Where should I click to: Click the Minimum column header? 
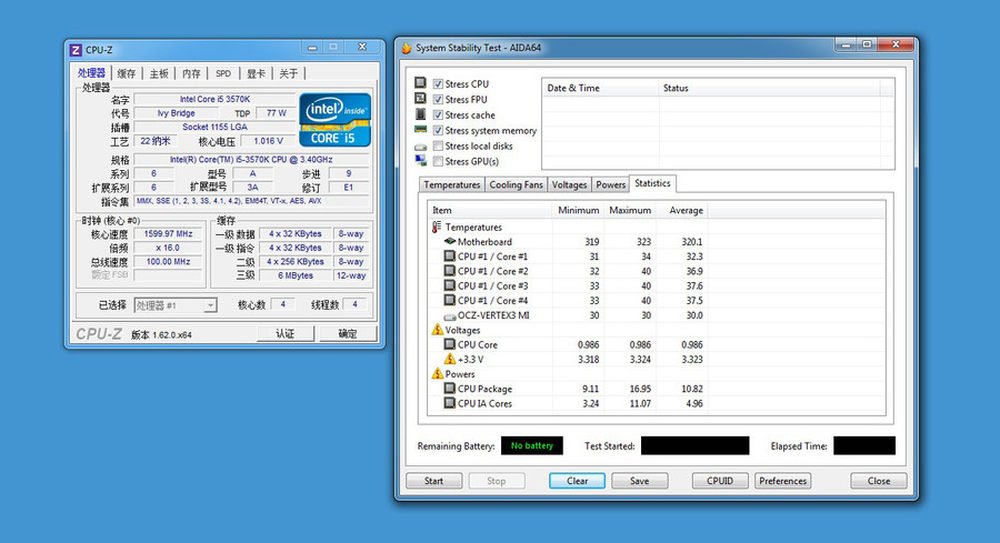coord(578,210)
